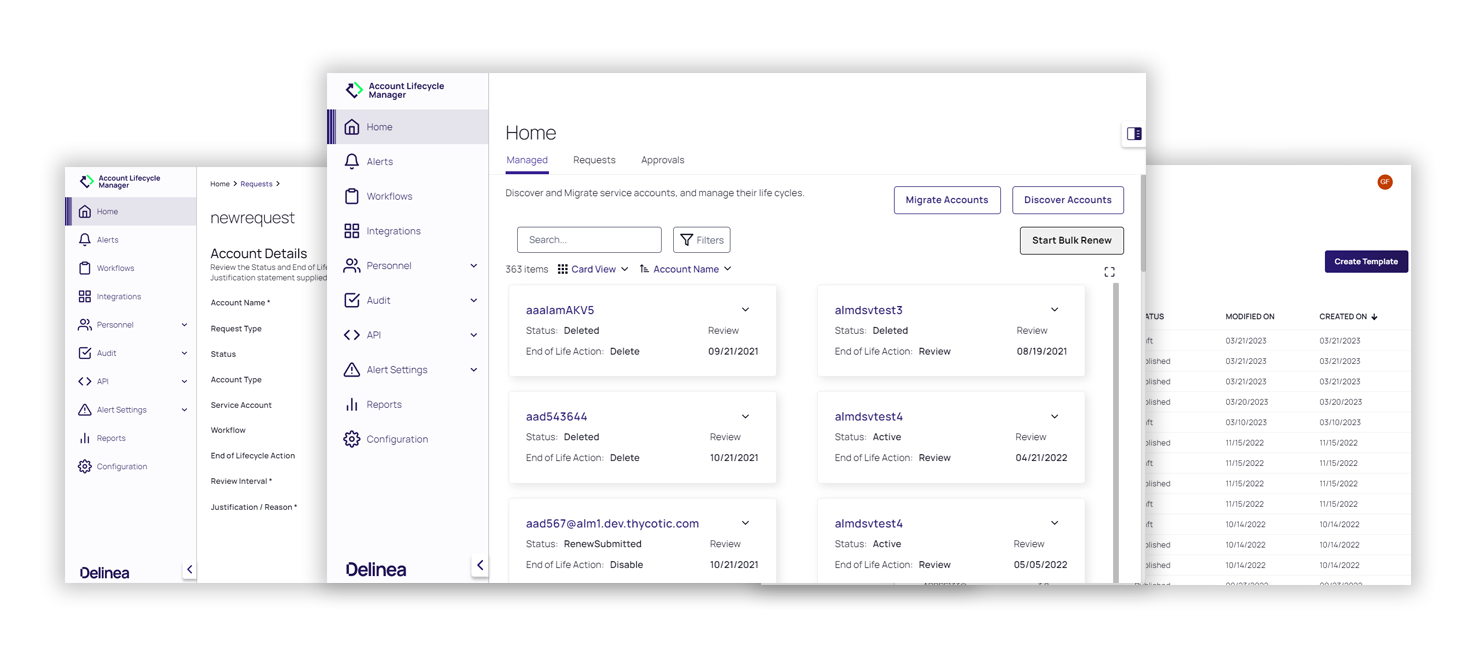
Task: Switch to the Requests tab
Action: point(594,160)
